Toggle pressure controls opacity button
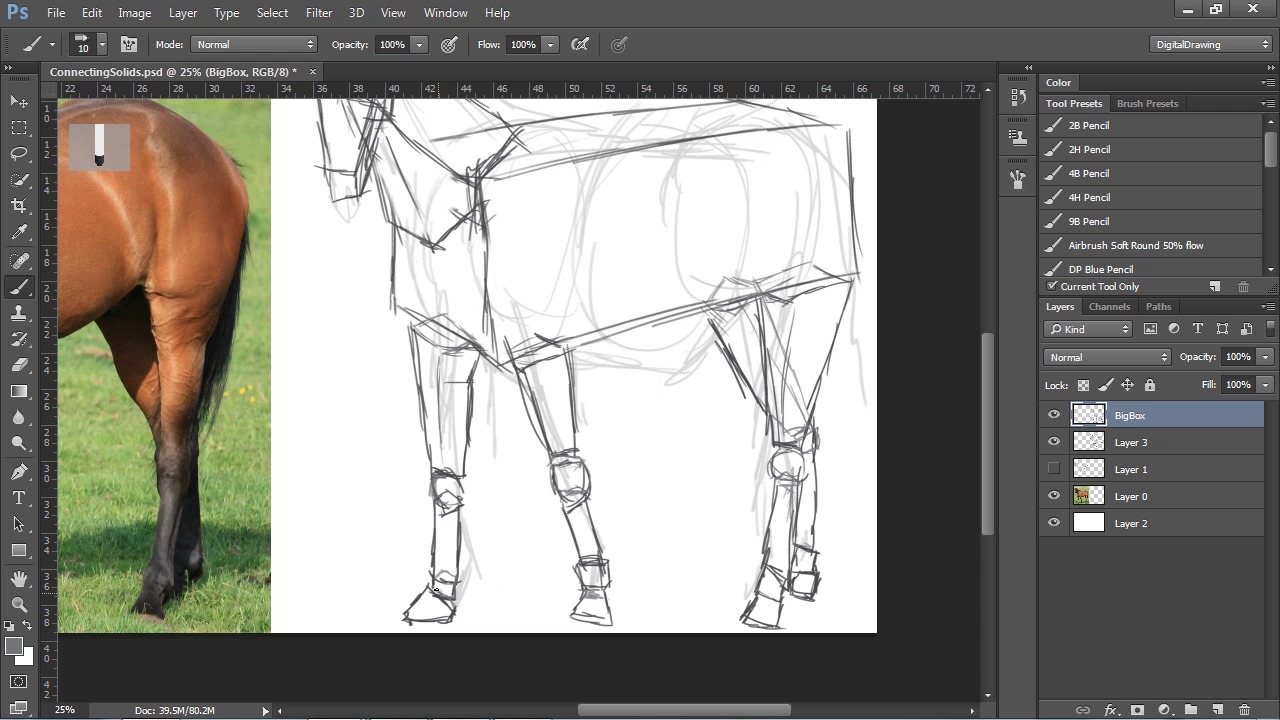Image resolution: width=1280 pixels, height=720 pixels. click(449, 44)
